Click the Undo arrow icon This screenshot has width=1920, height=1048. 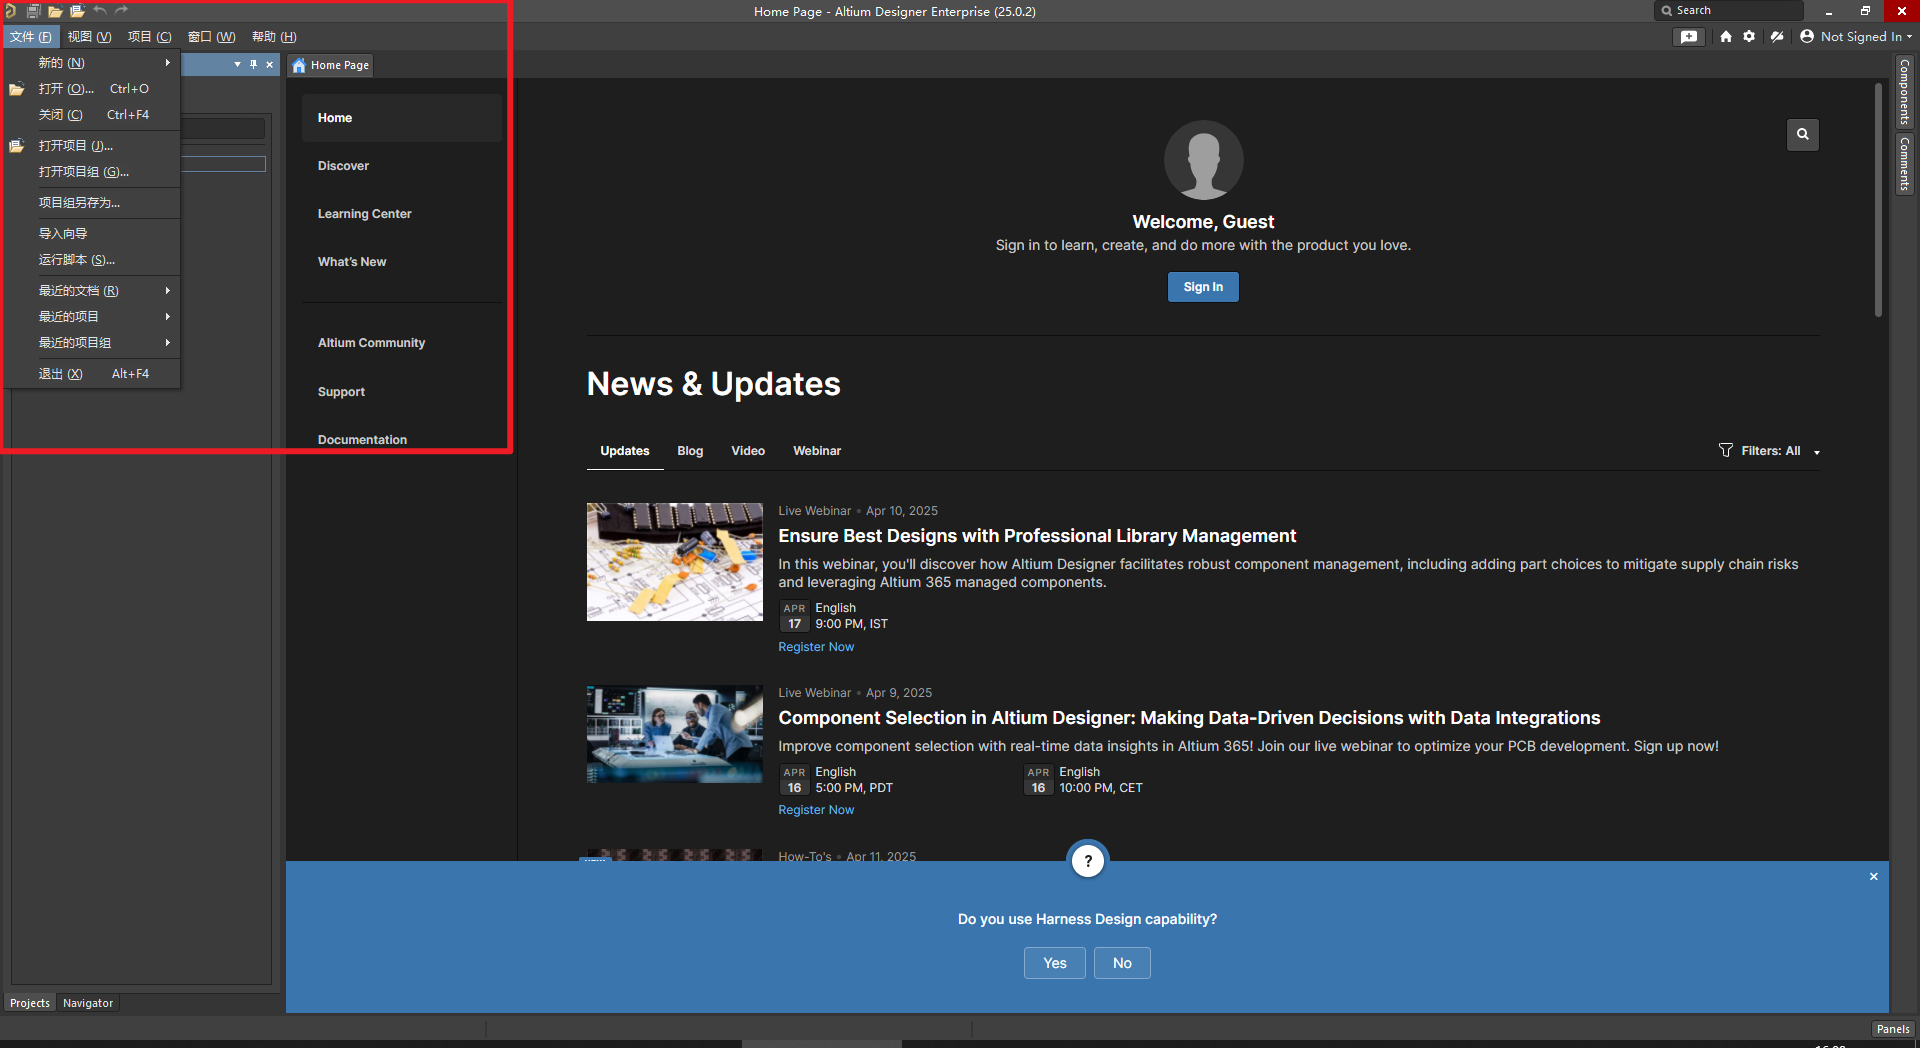click(x=100, y=11)
